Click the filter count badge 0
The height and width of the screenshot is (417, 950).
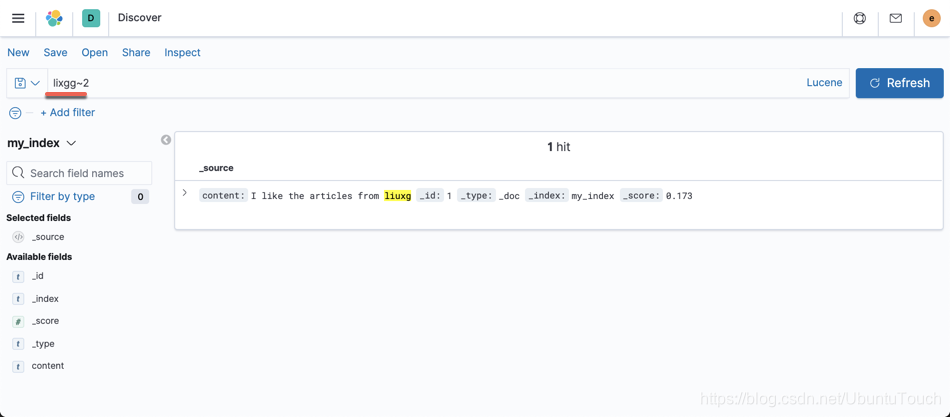tap(140, 197)
